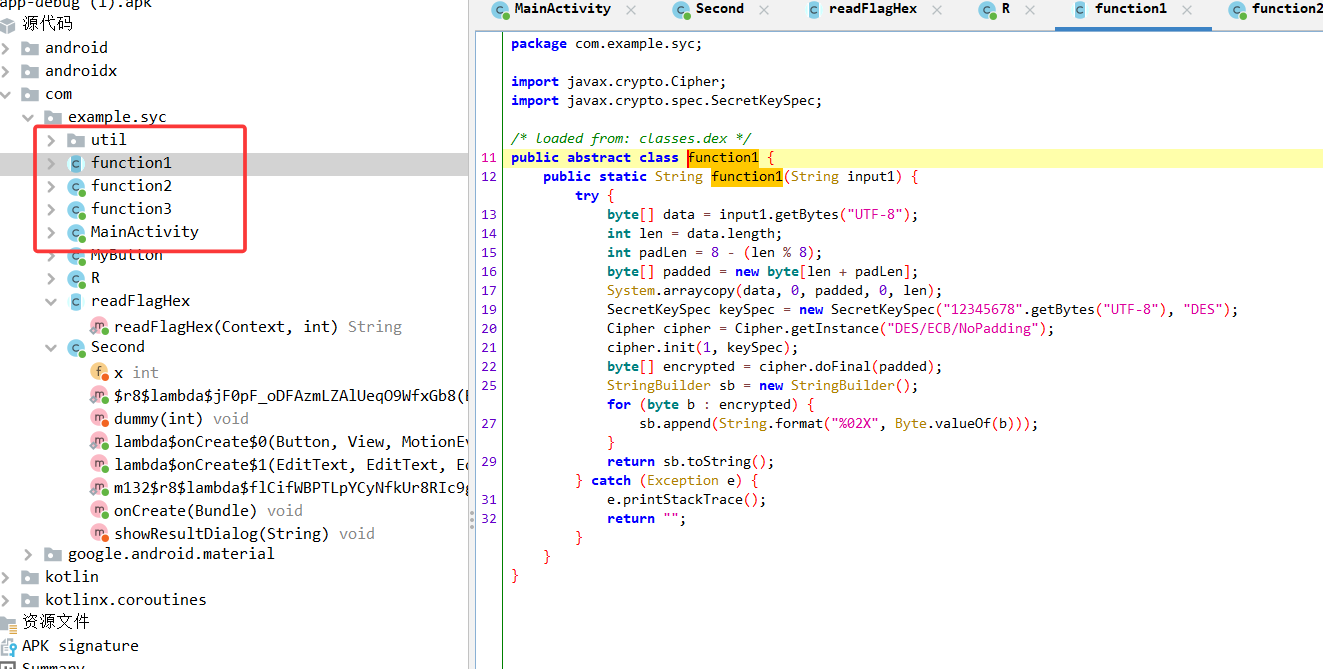The image size is (1323, 669).
Task: Click the kotlin package folder icon
Action: [30, 577]
